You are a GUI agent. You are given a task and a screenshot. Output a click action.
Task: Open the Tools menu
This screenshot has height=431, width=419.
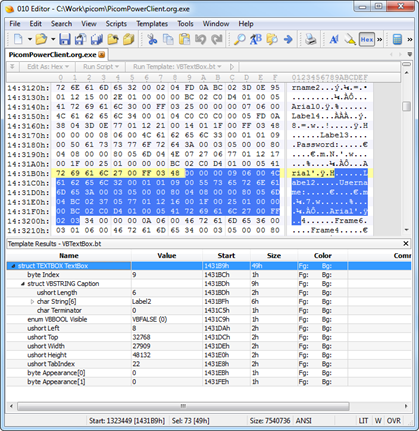tap(185, 24)
